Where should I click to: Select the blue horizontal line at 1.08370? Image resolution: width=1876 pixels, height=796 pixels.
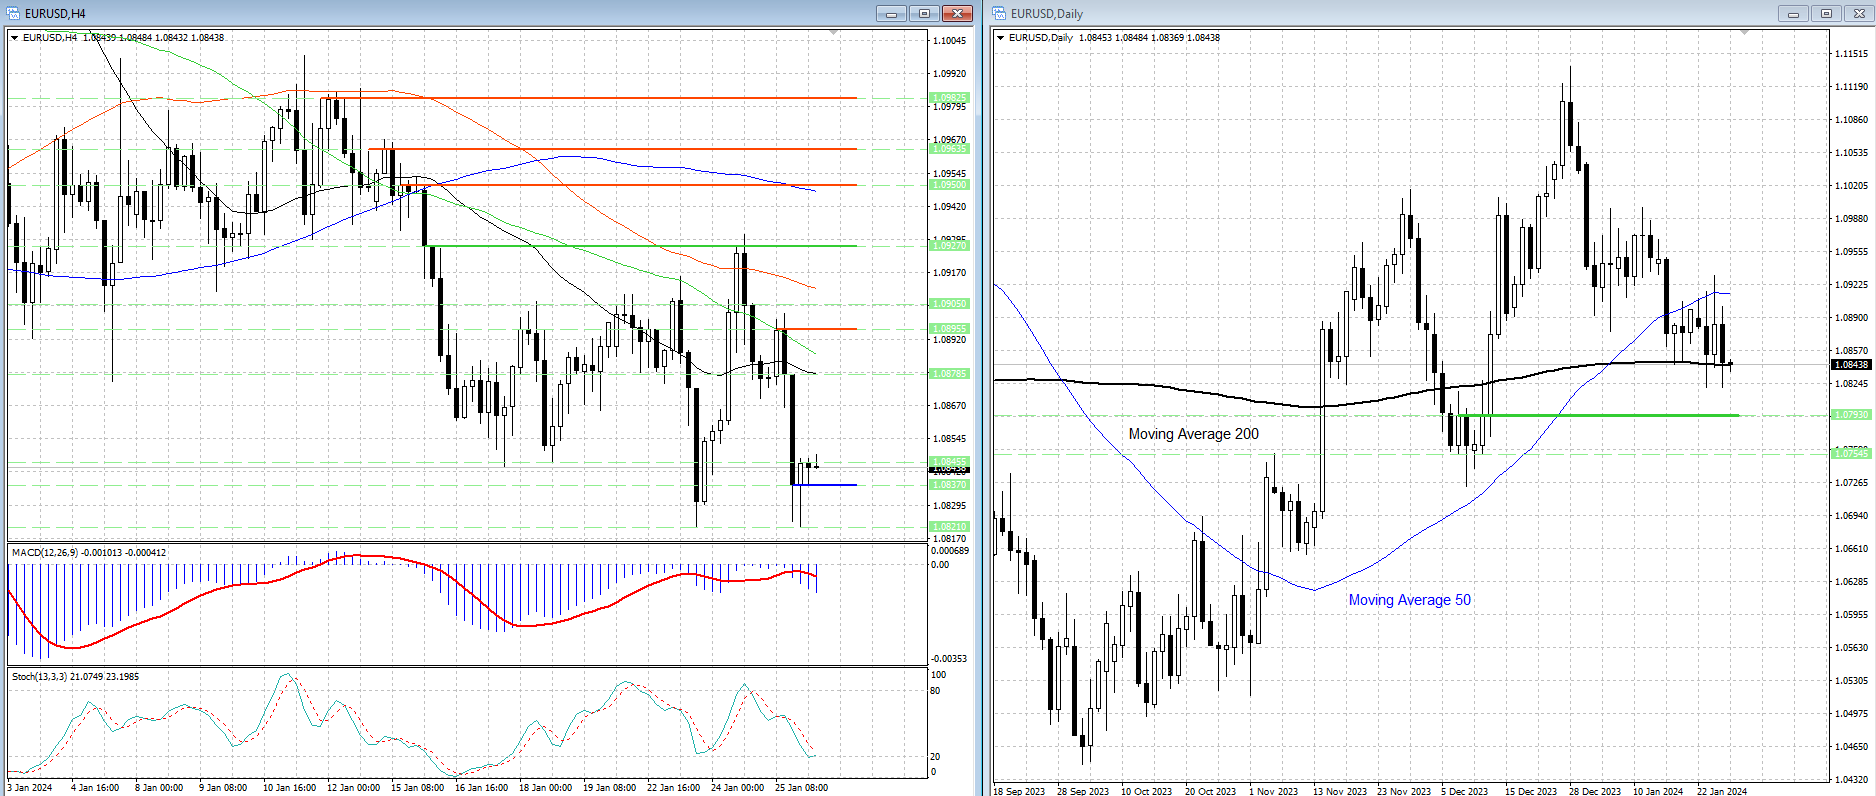point(824,485)
